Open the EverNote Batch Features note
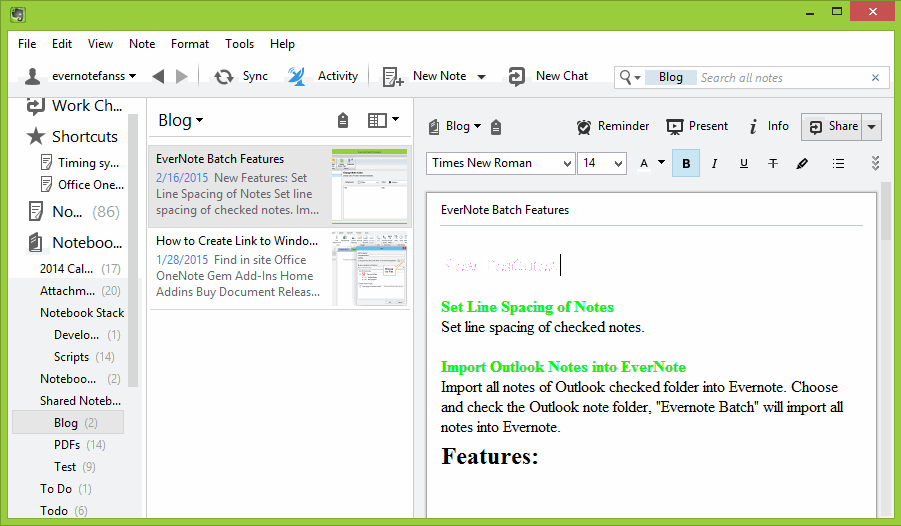Image resolution: width=901 pixels, height=526 pixels. (x=279, y=186)
